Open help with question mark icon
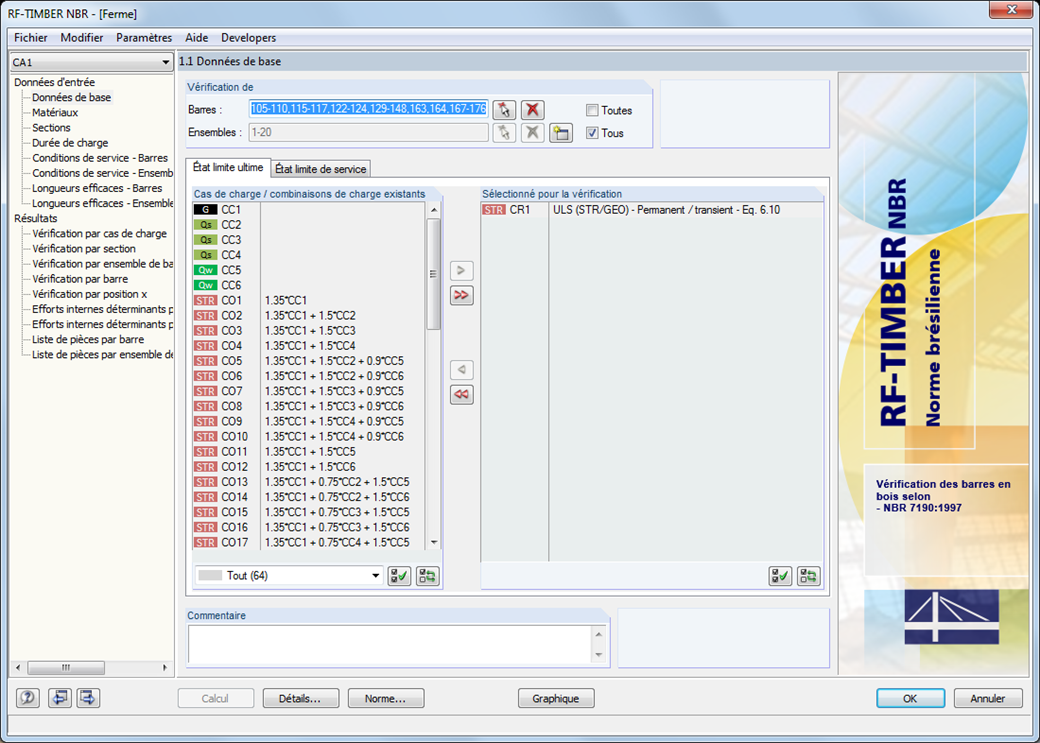Viewport: 1040px width, 743px height. click(x=28, y=698)
